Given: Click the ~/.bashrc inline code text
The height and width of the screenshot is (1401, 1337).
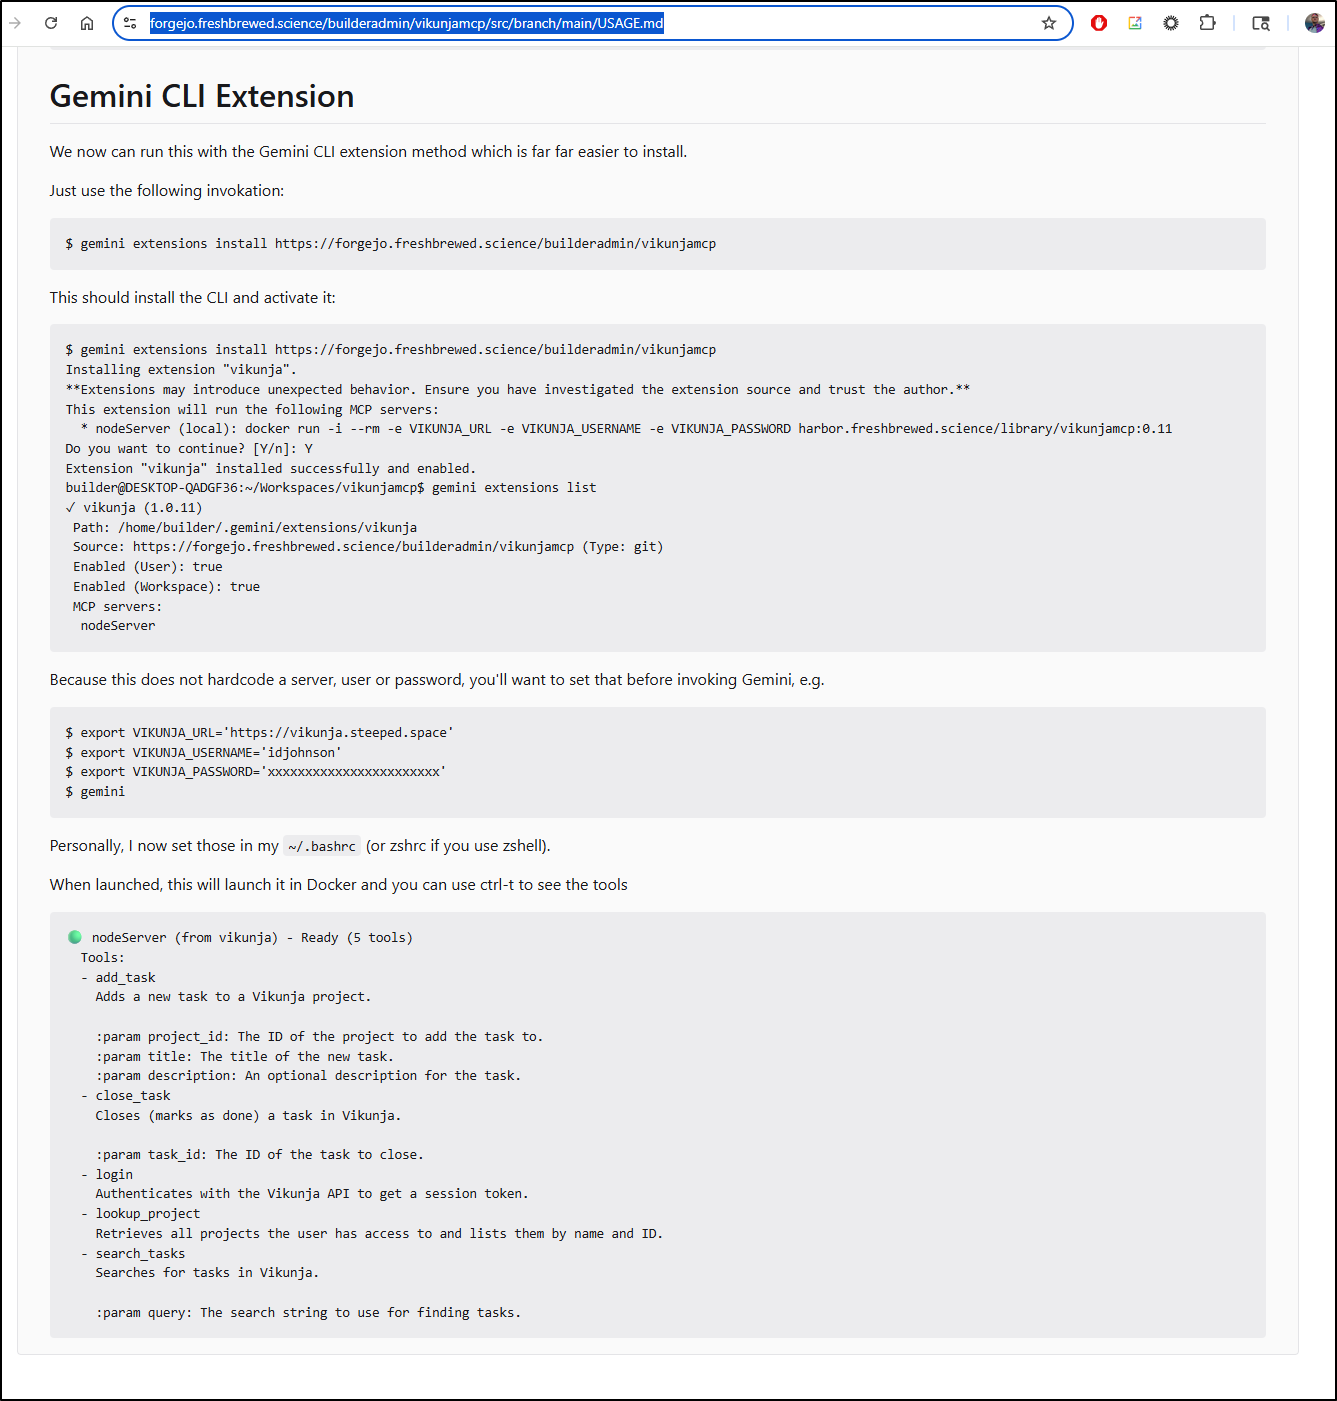Looking at the screenshot, I should [322, 847].
